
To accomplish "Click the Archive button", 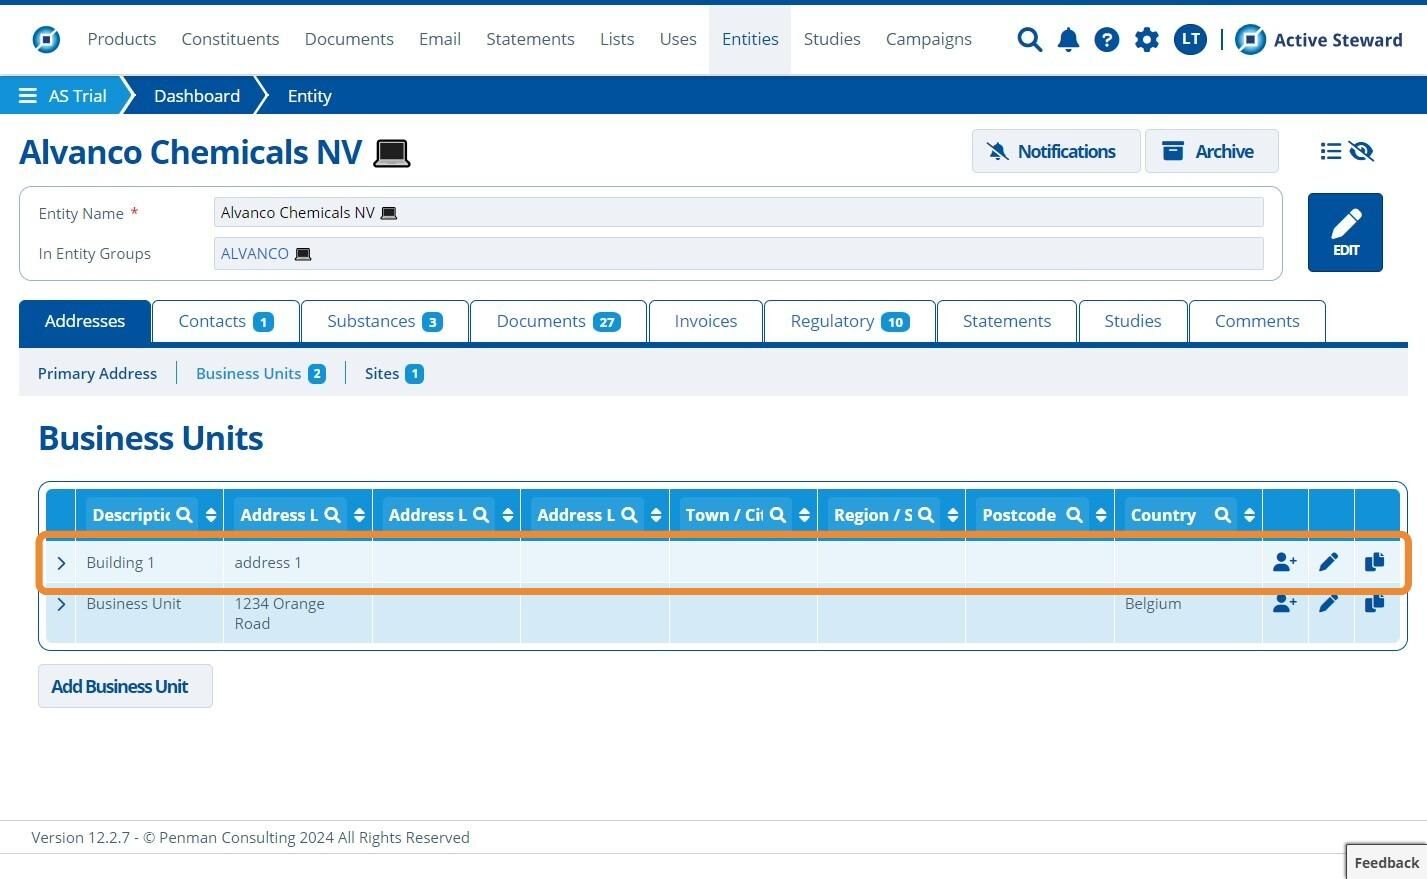I will (1211, 151).
